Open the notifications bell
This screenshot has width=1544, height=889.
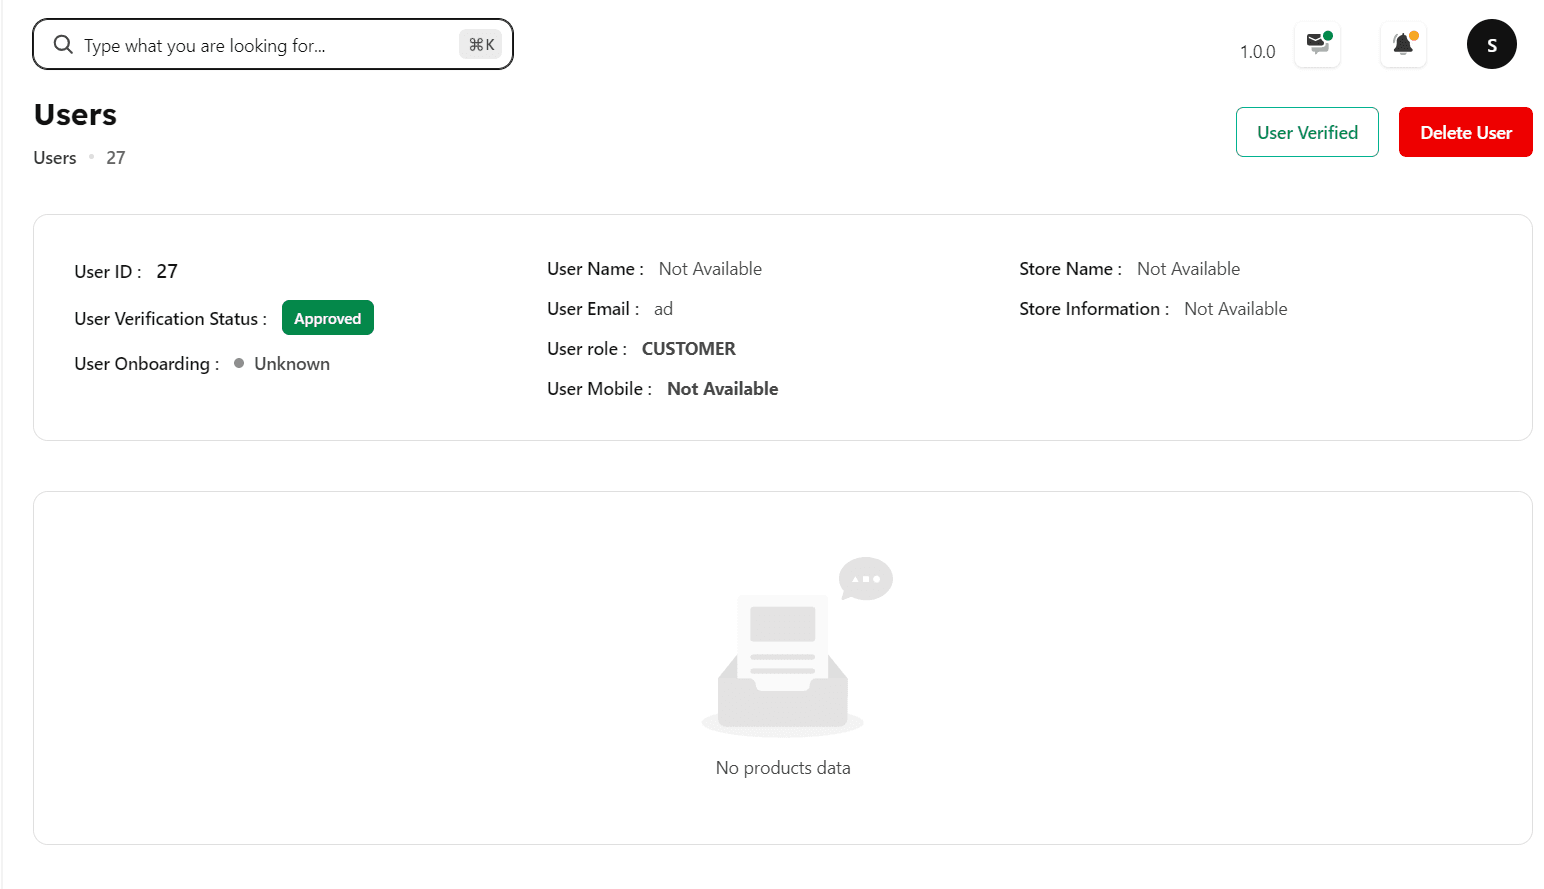1403,45
